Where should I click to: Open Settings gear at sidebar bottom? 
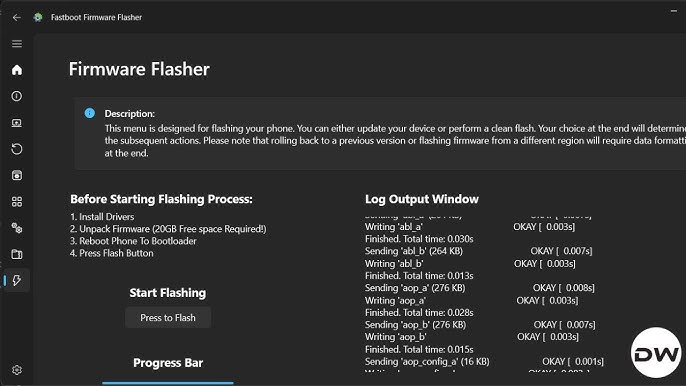(17, 370)
